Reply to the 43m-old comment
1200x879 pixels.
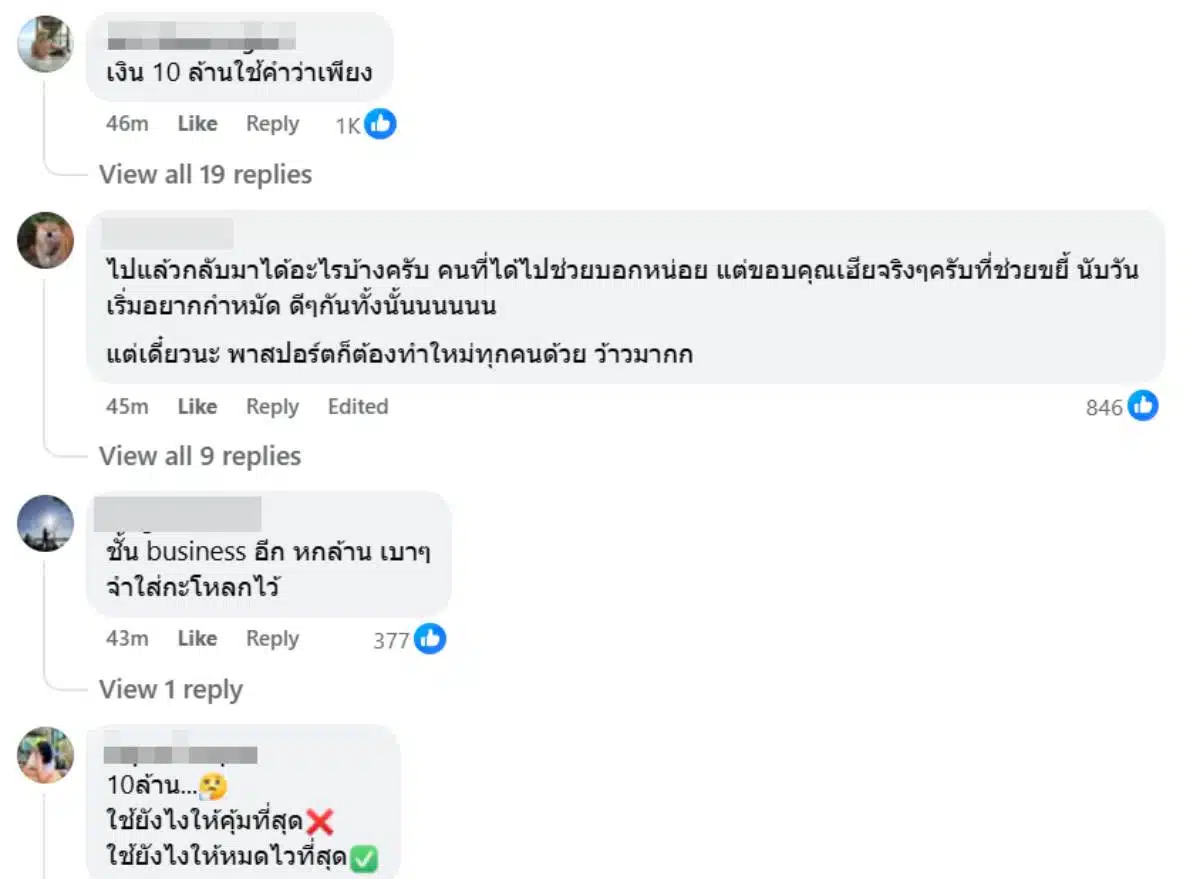tap(272, 639)
